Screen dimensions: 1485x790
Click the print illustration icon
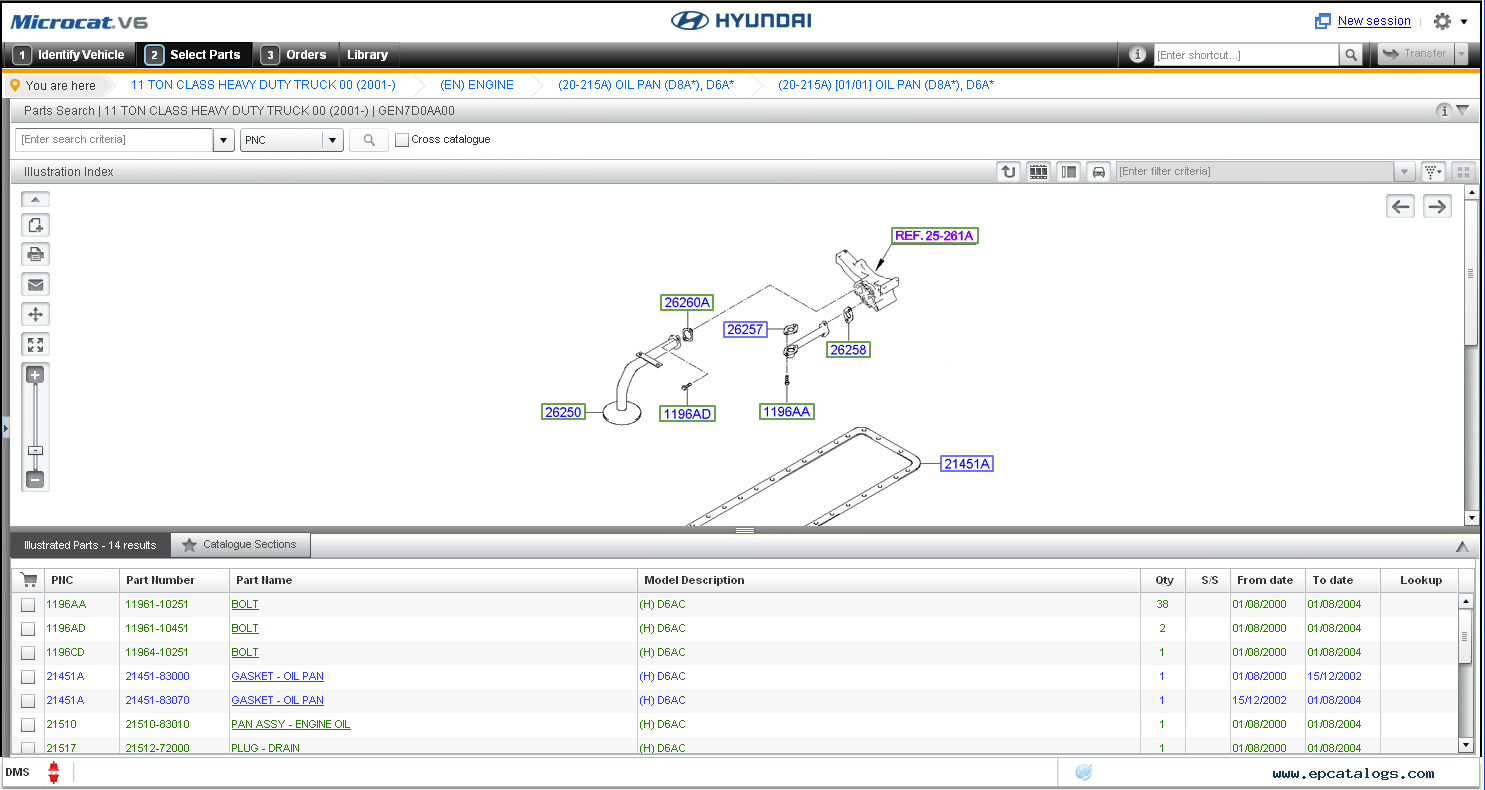(x=35, y=255)
